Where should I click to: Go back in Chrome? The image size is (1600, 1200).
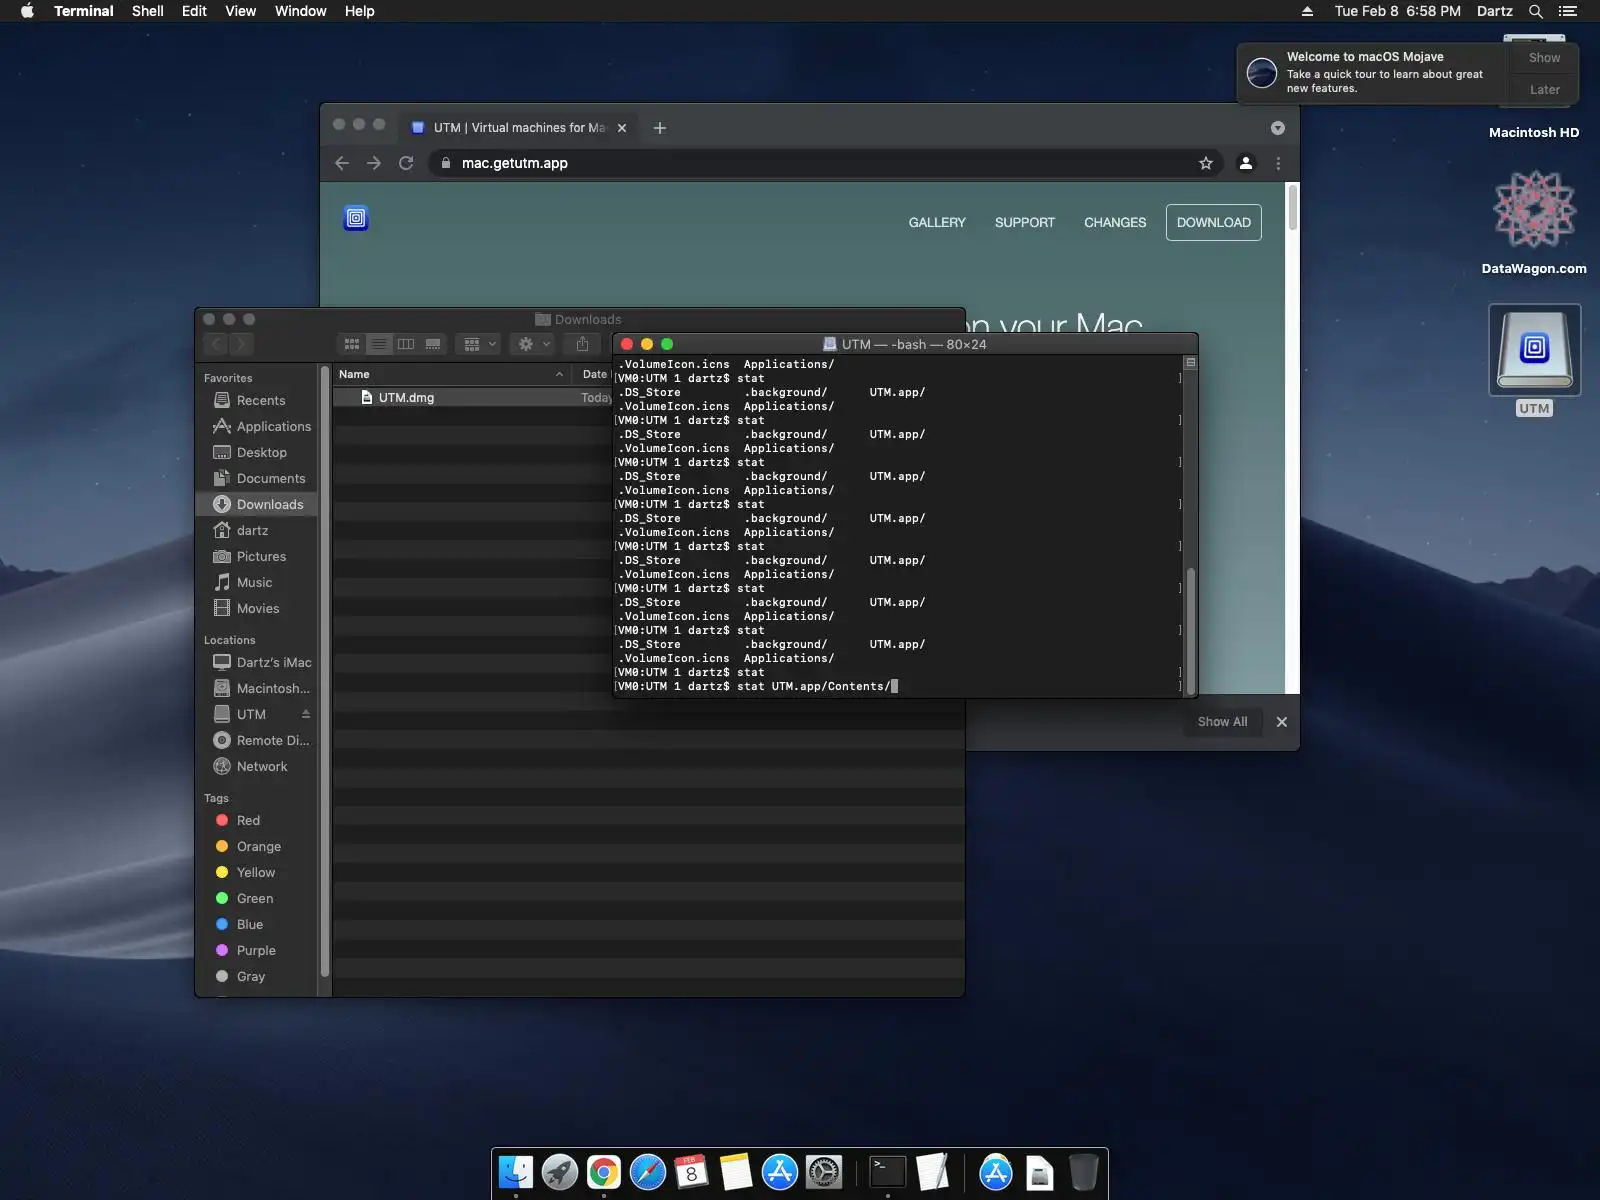(x=342, y=163)
